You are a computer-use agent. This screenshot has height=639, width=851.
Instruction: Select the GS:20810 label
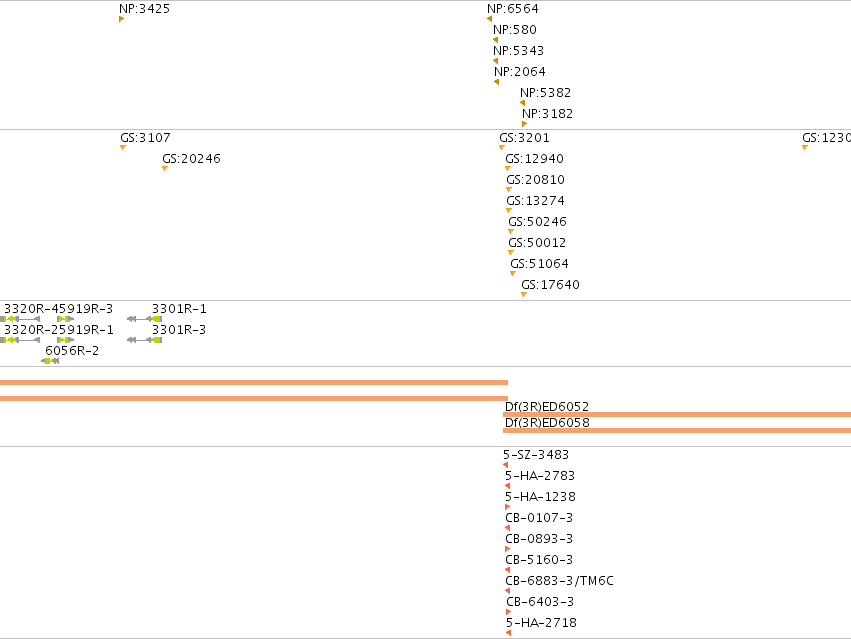[535, 180]
